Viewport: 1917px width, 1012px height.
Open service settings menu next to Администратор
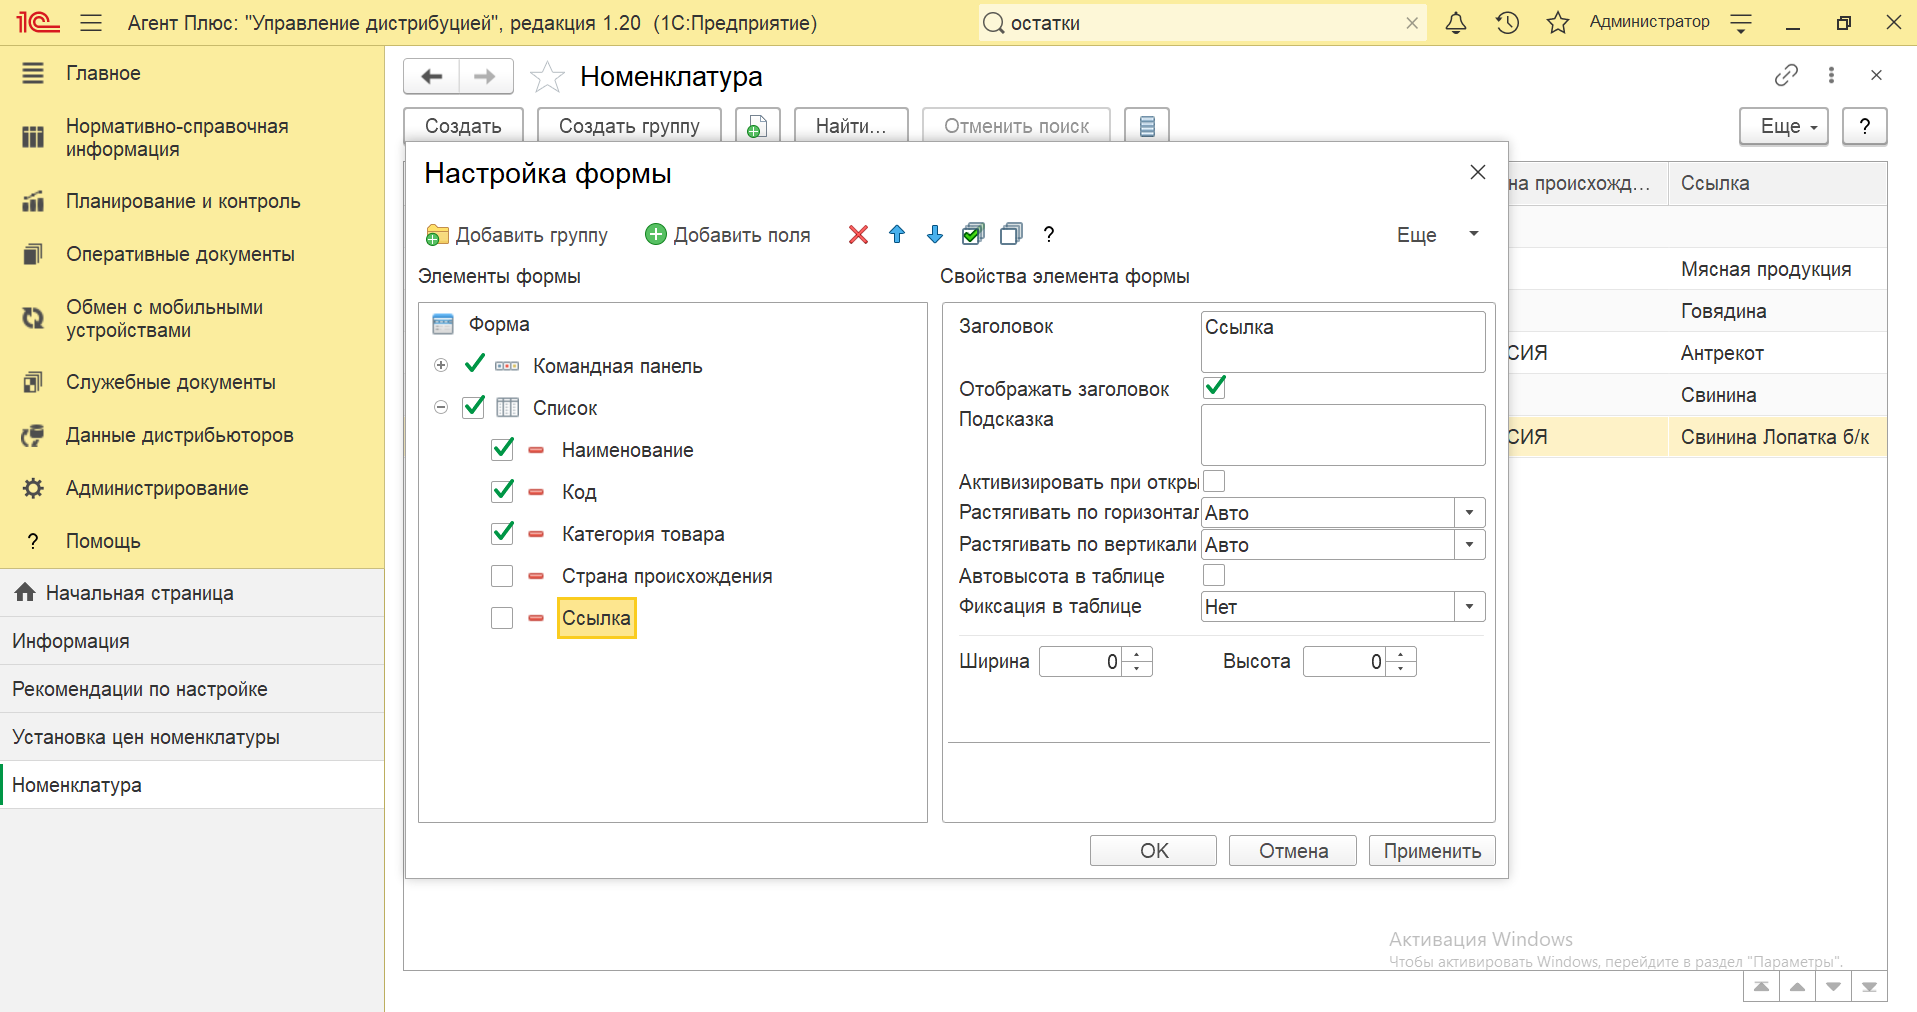[x=1741, y=22]
